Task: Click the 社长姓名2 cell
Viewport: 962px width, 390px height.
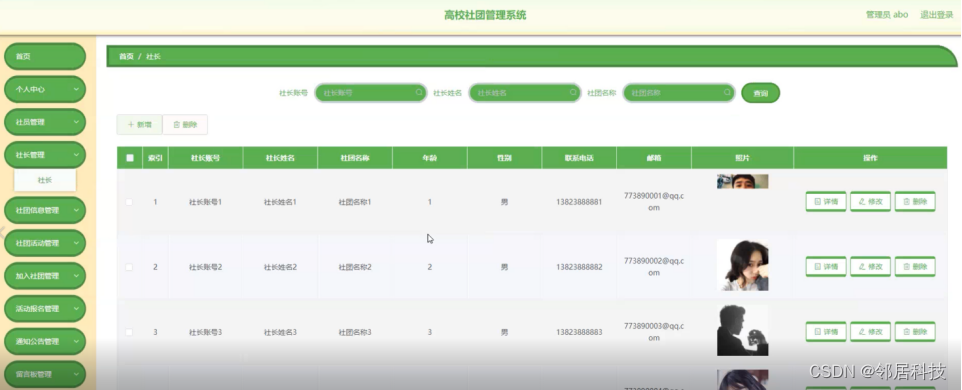Action: click(x=280, y=267)
